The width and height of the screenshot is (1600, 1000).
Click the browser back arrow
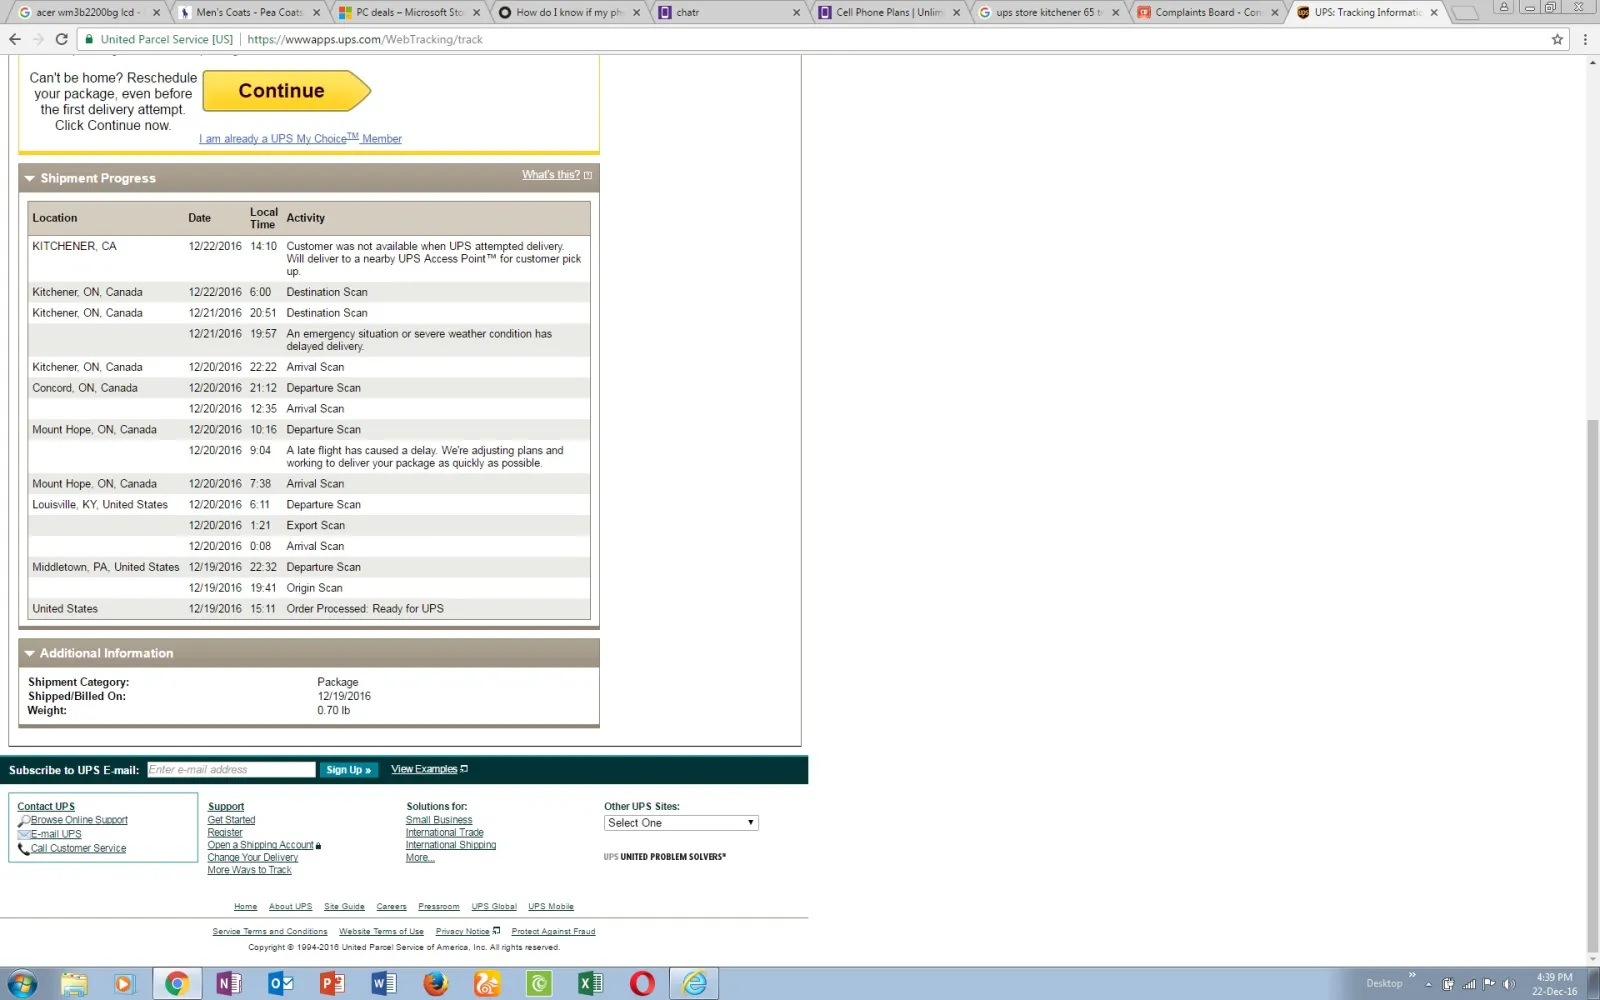[14, 39]
